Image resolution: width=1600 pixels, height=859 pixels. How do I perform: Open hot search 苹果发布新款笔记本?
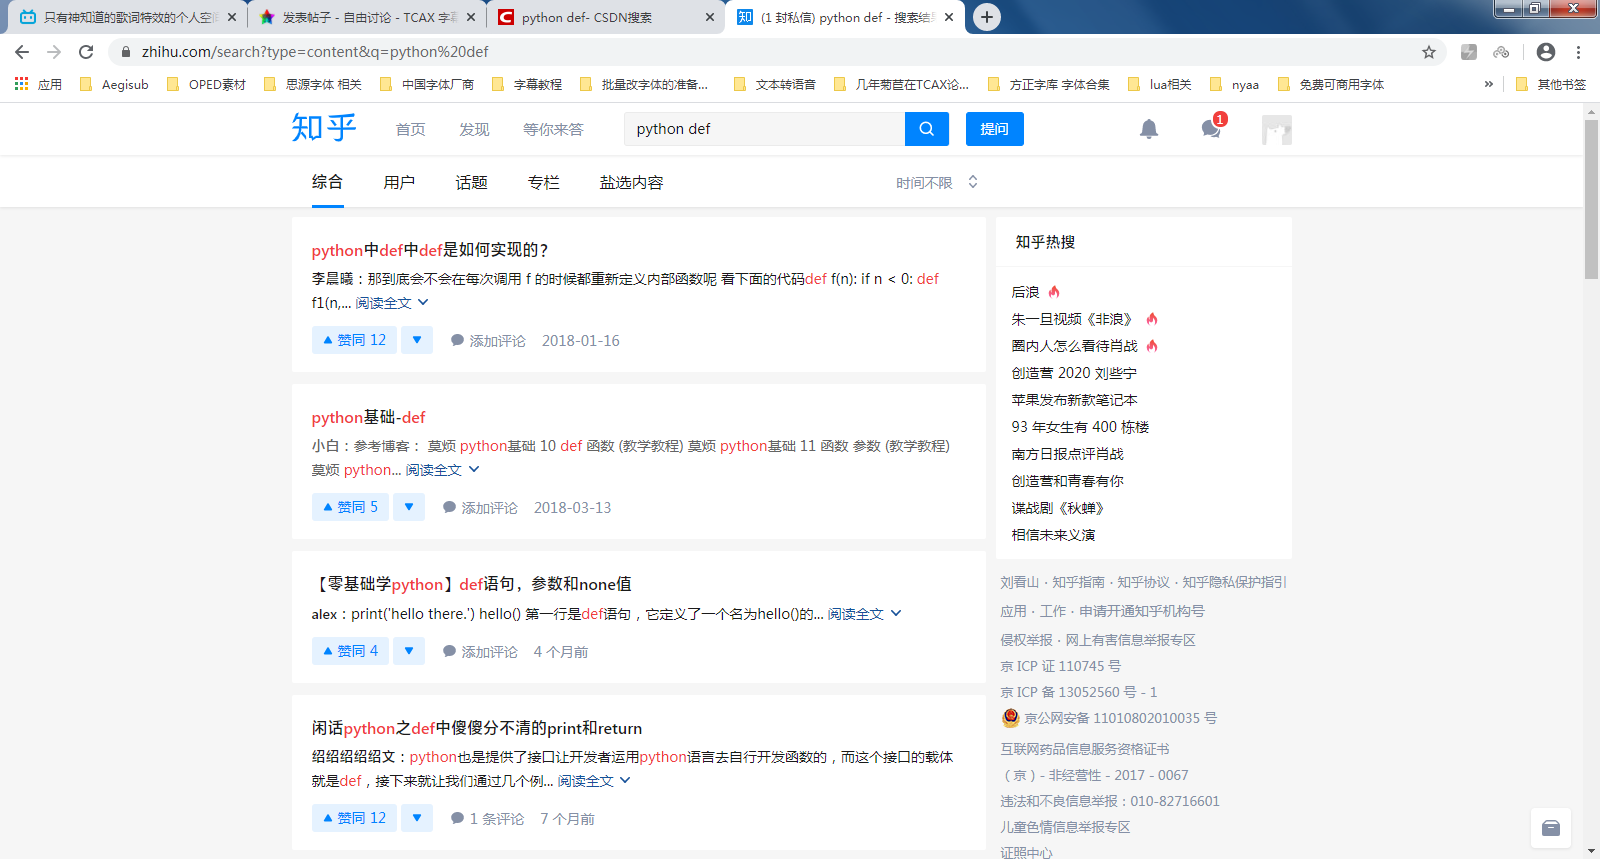(1074, 400)
